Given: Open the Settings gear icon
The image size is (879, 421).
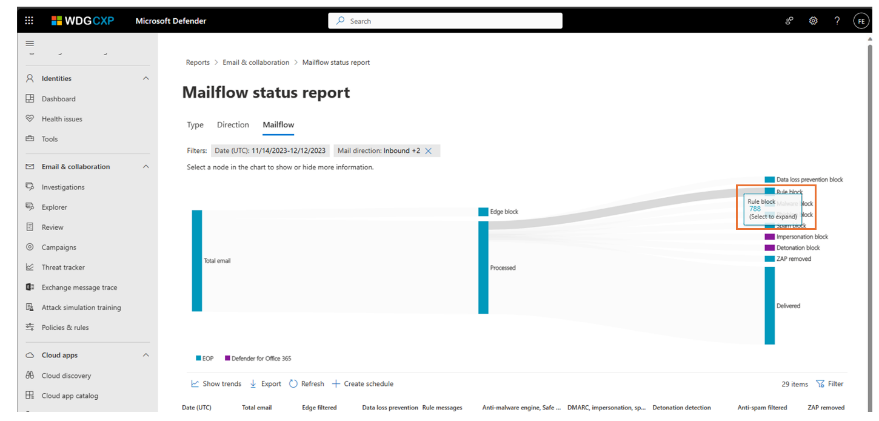Looking at the screenshot, I should click(813, 21).
